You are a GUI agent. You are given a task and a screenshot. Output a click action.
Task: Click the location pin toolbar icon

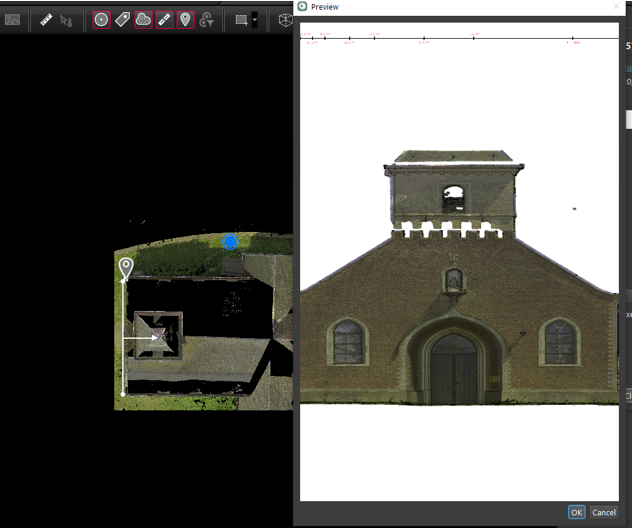click(x=185, y=19)
